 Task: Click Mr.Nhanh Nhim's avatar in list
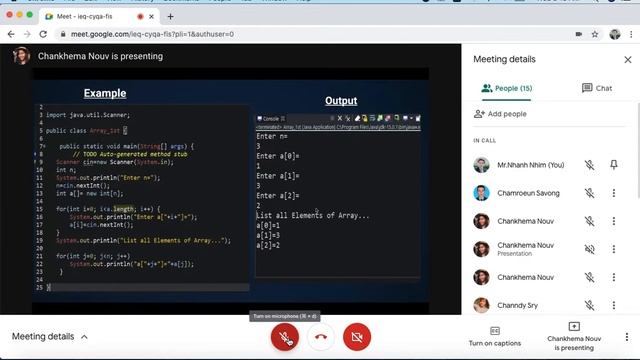pyautogui.click(x=481, y=165)
